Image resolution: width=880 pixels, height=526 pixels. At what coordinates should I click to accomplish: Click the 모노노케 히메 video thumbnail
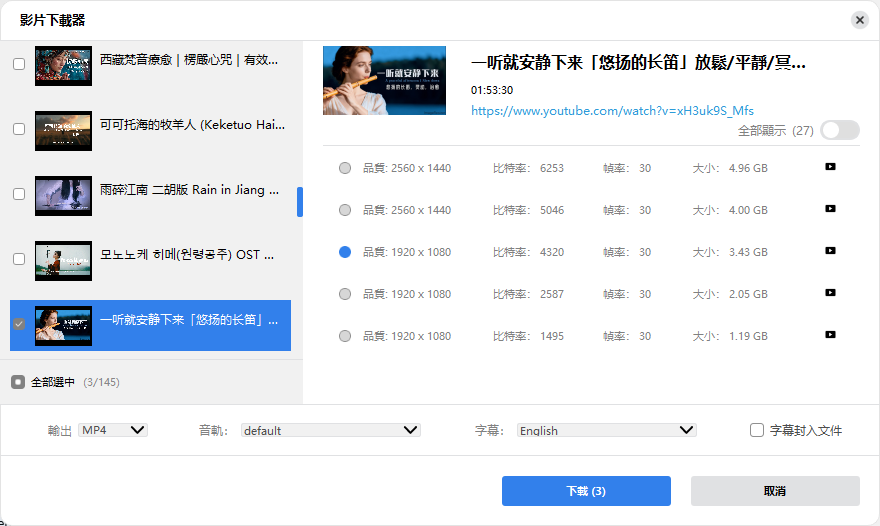tap(63, 261)
